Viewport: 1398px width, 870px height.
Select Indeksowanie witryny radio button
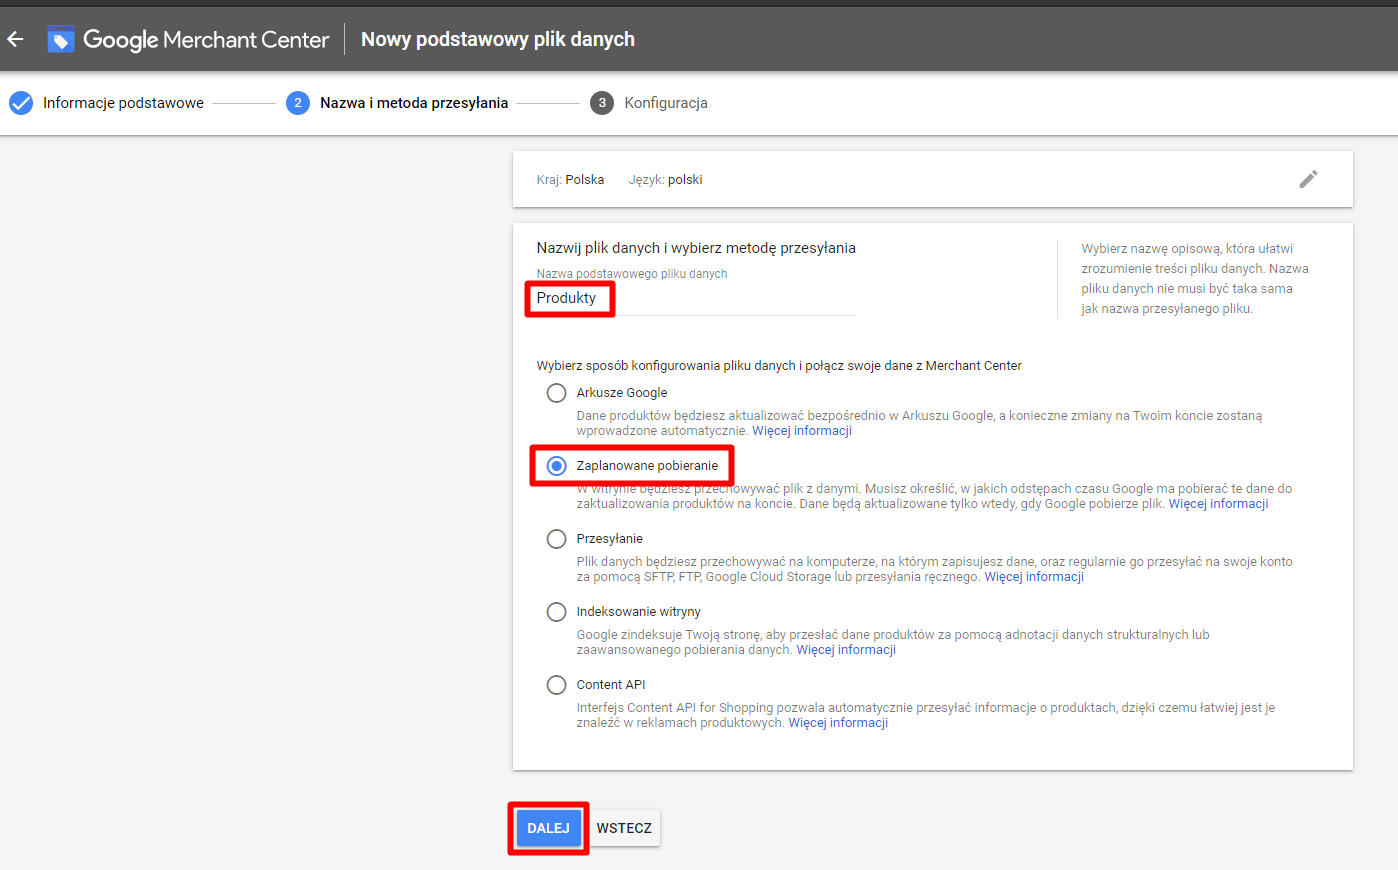point(557,612)
